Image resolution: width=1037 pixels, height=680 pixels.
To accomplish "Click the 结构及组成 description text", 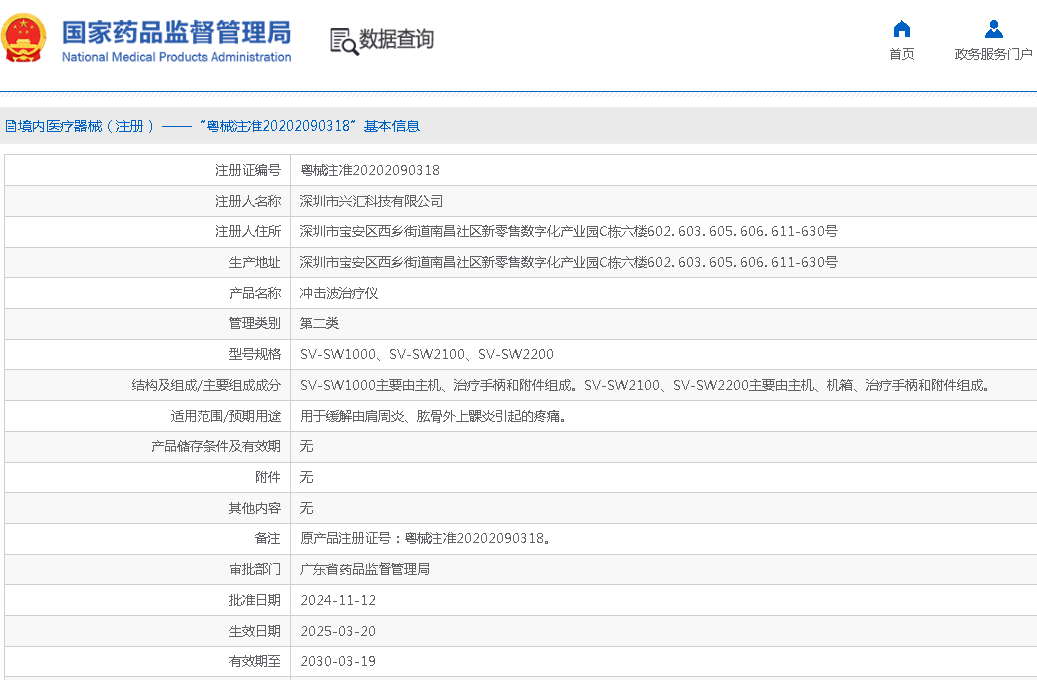I will [646, 385].
